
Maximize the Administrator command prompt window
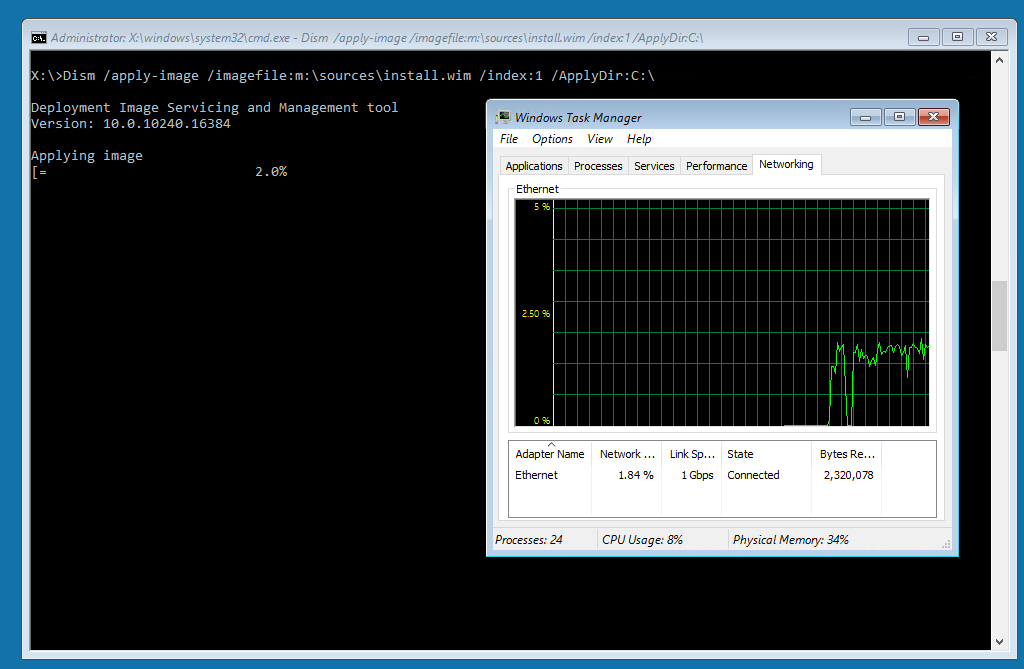point(957,37)
